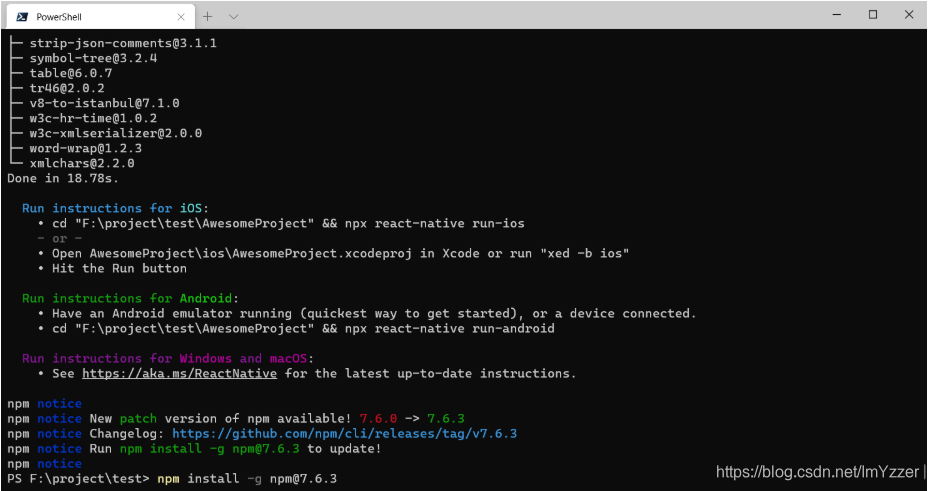The width and height of the screenshot is (930, 491).
Task: Click the green 'npm install -g npm@7.6.3' notice
Action: click(x=209, y=449)
